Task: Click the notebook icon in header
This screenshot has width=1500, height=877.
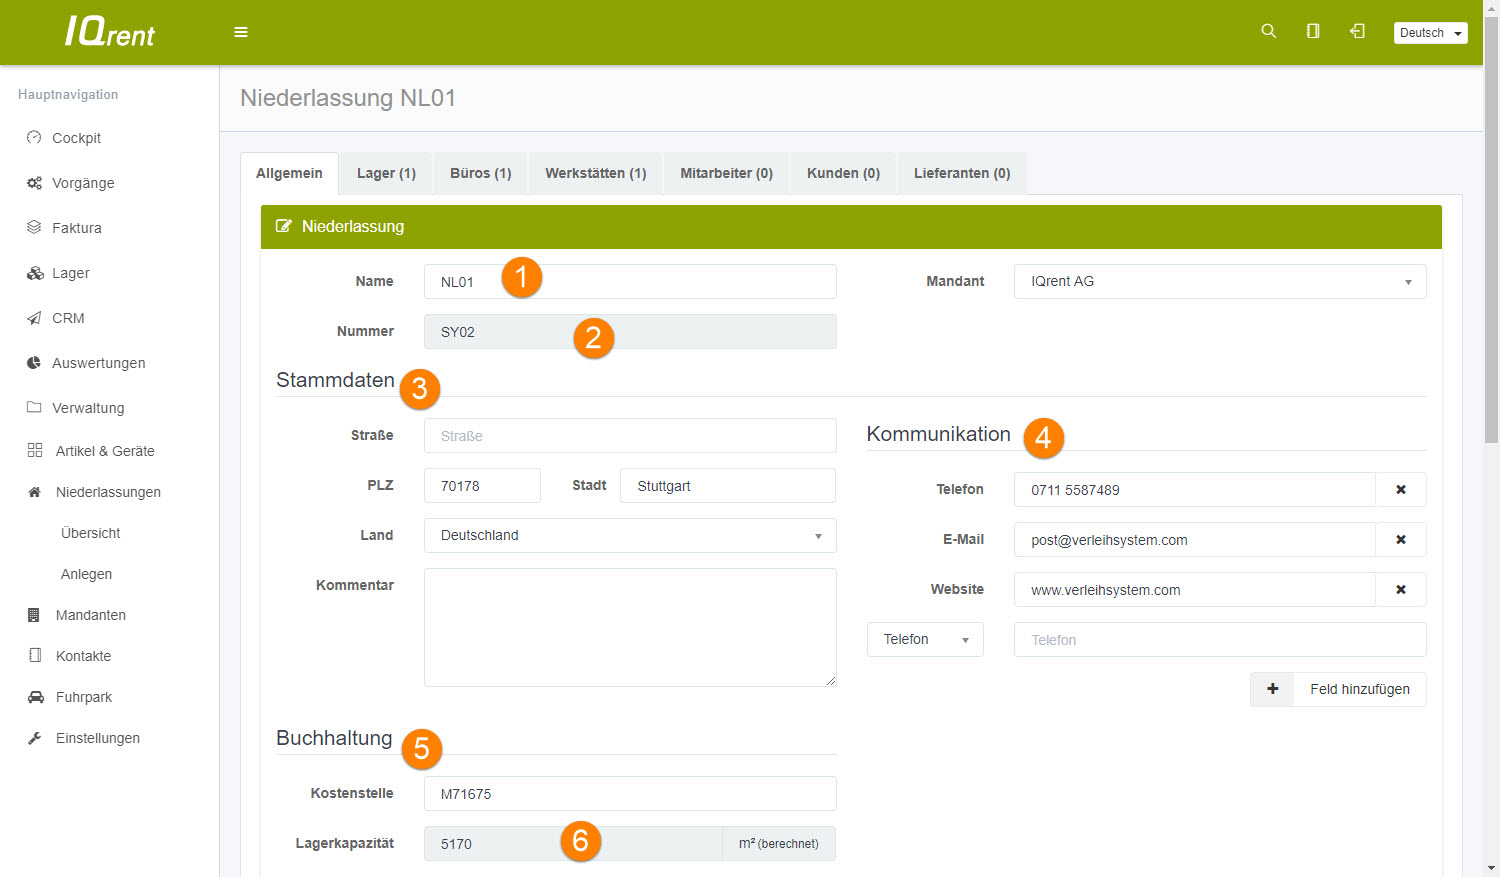Action: pos(1313,31)
